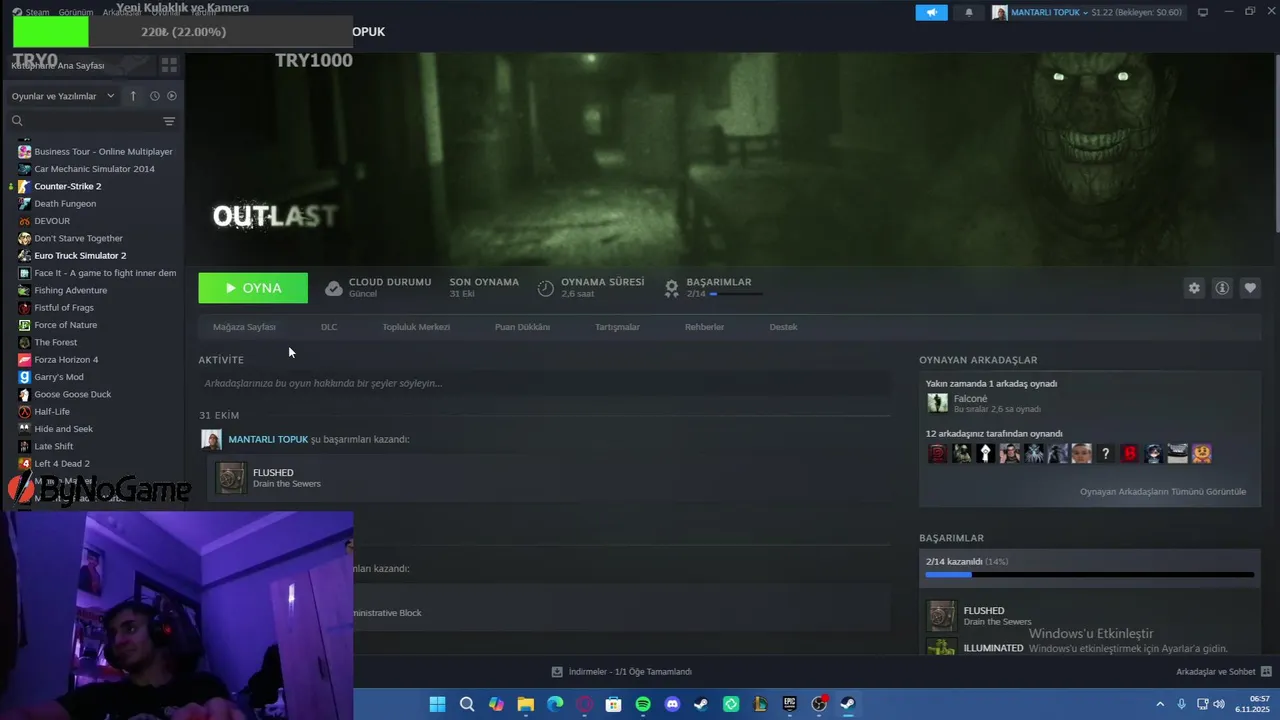Open the notifications bell icon
Viewport: 1280px width, 720px height.
pyautogui.click(x=969, y=12)
